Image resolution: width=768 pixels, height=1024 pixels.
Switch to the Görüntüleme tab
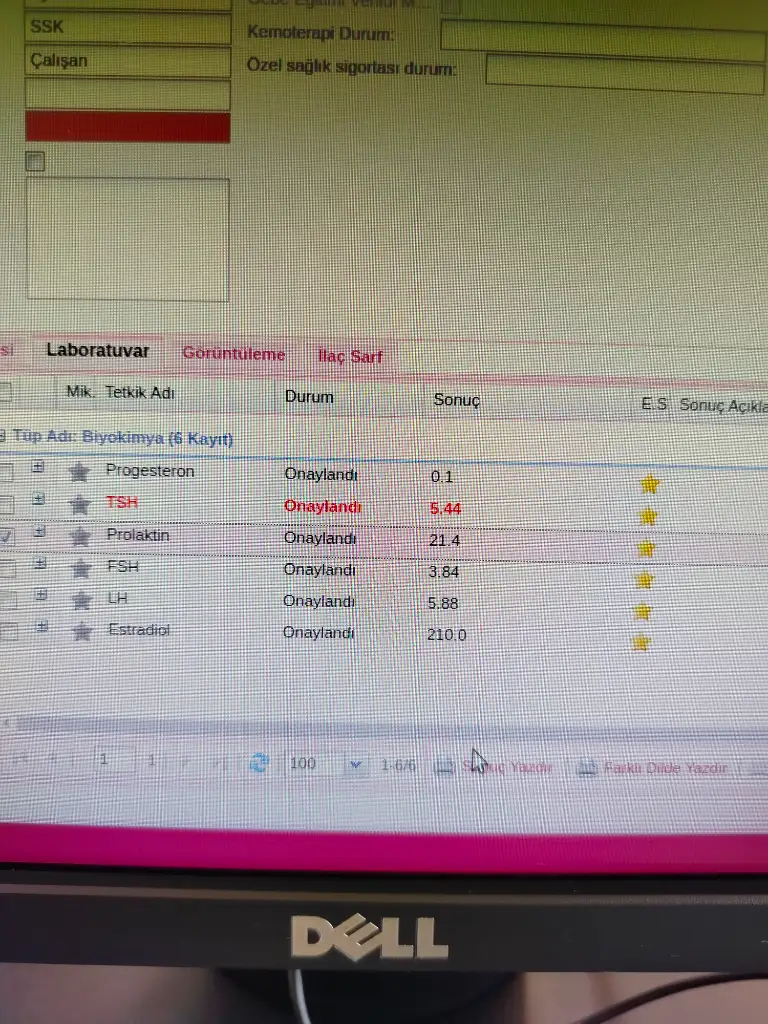point(233,354)
